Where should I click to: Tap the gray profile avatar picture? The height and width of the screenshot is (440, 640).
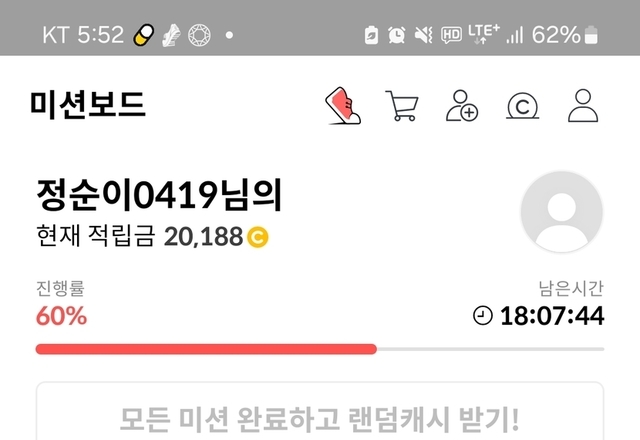[562, 212]
